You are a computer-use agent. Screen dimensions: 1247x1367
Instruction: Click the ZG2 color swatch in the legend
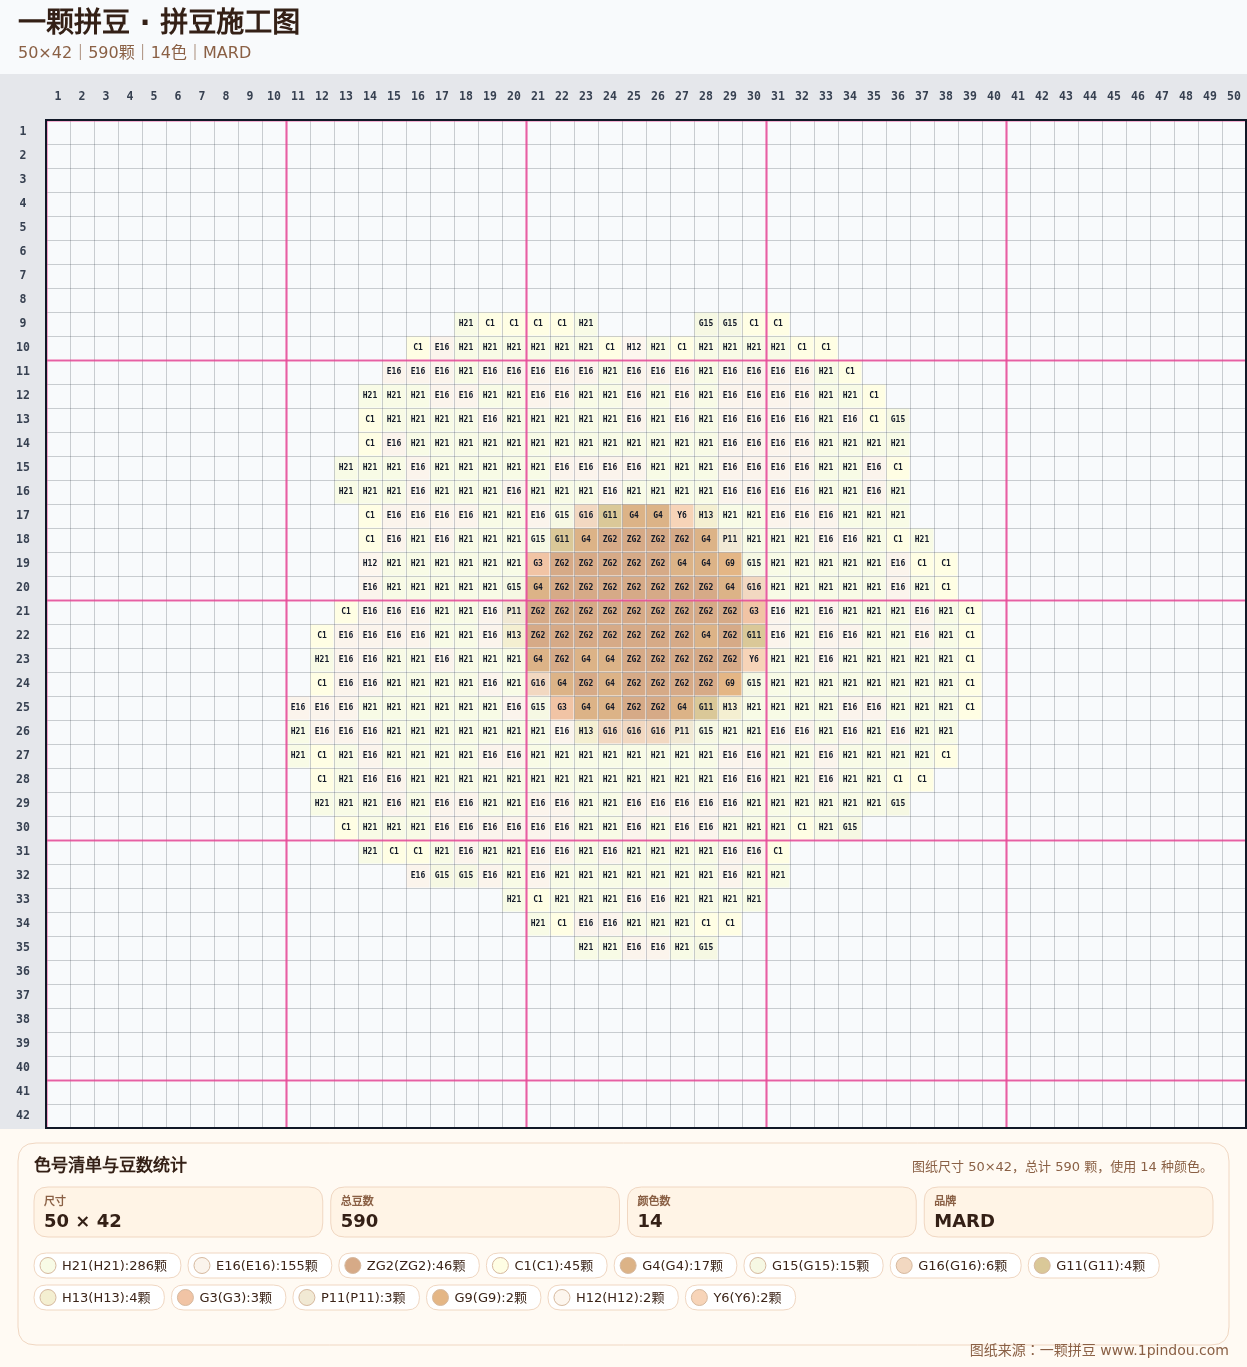(x=352, y=1265)
